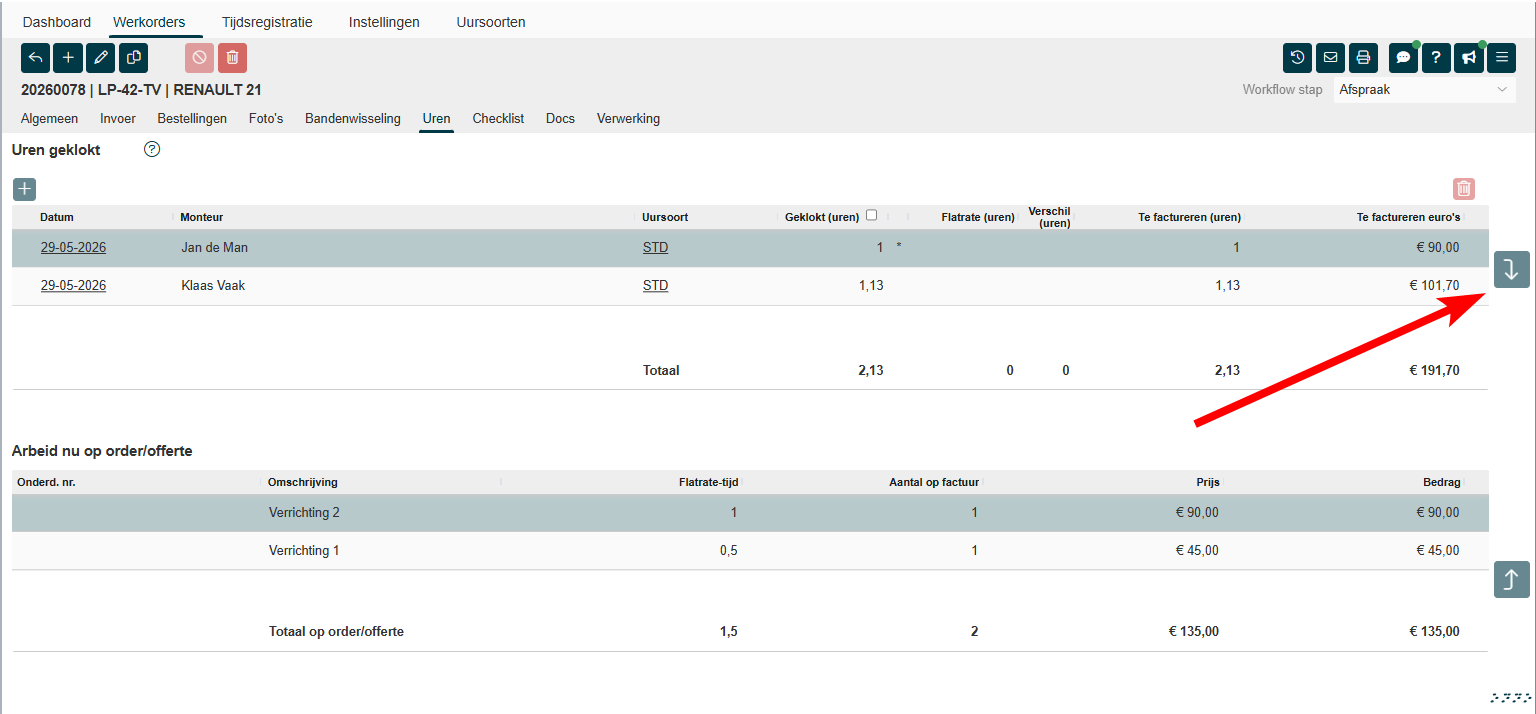Select the Jan de Man row
This screenshot has height=714, width=1536.
click(750, 248)
